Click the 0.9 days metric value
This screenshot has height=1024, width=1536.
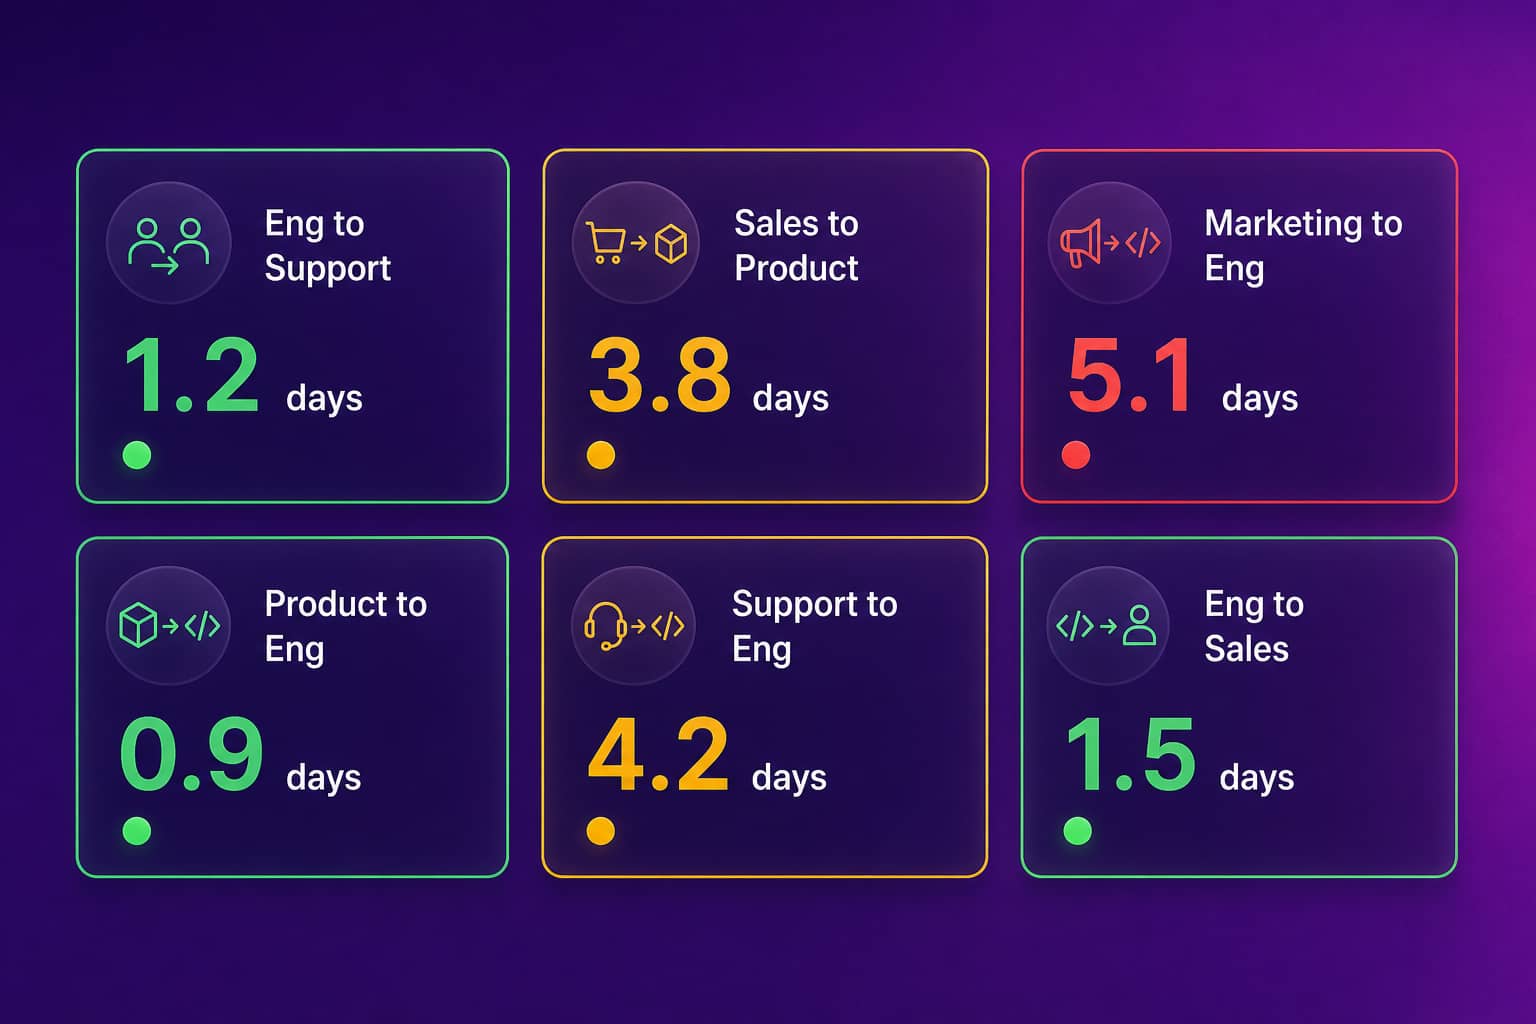240,755
